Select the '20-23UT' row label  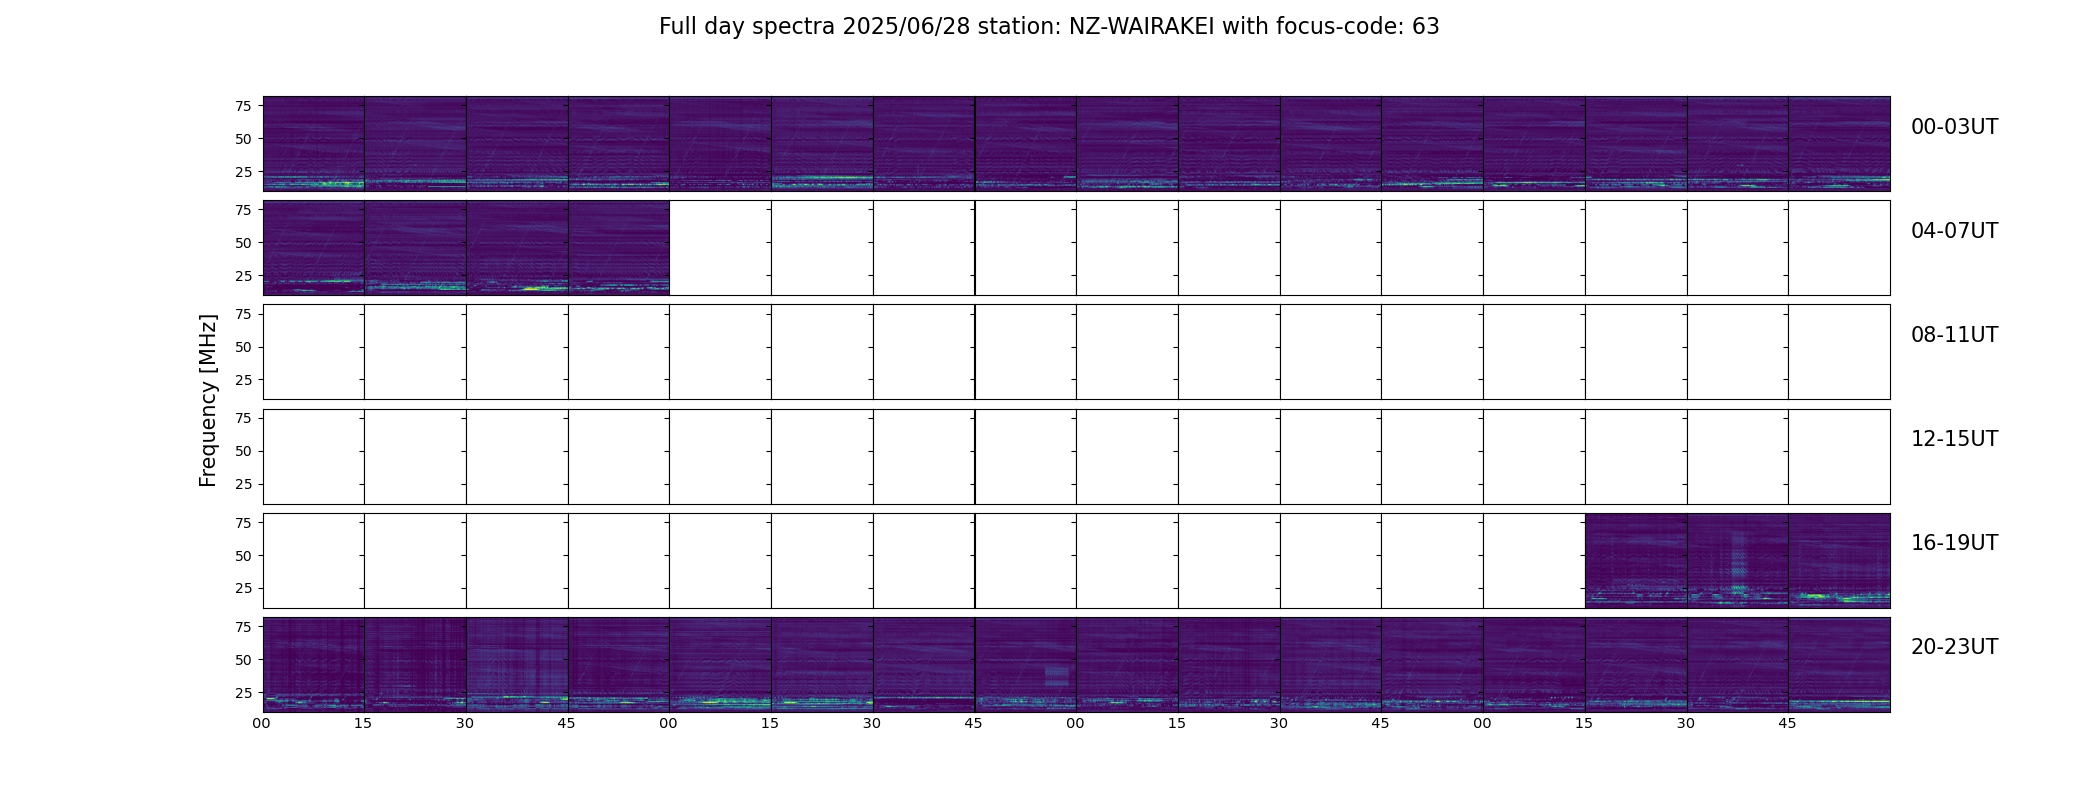(1954, 647)
